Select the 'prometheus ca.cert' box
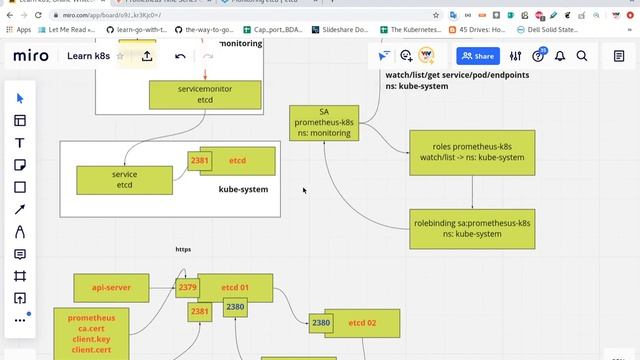The width and height of the screenshot is (640, 360). pyautogui.click(x=91, y=334)
